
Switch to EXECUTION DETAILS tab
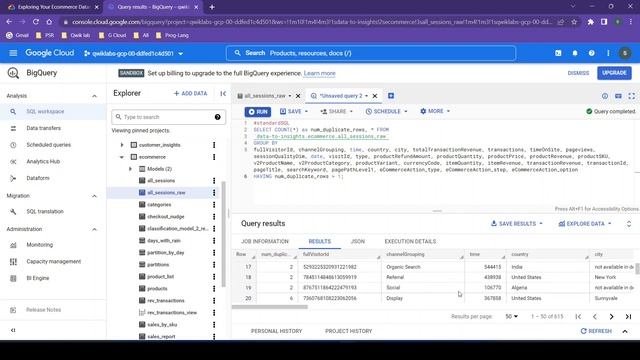[410, 241]
